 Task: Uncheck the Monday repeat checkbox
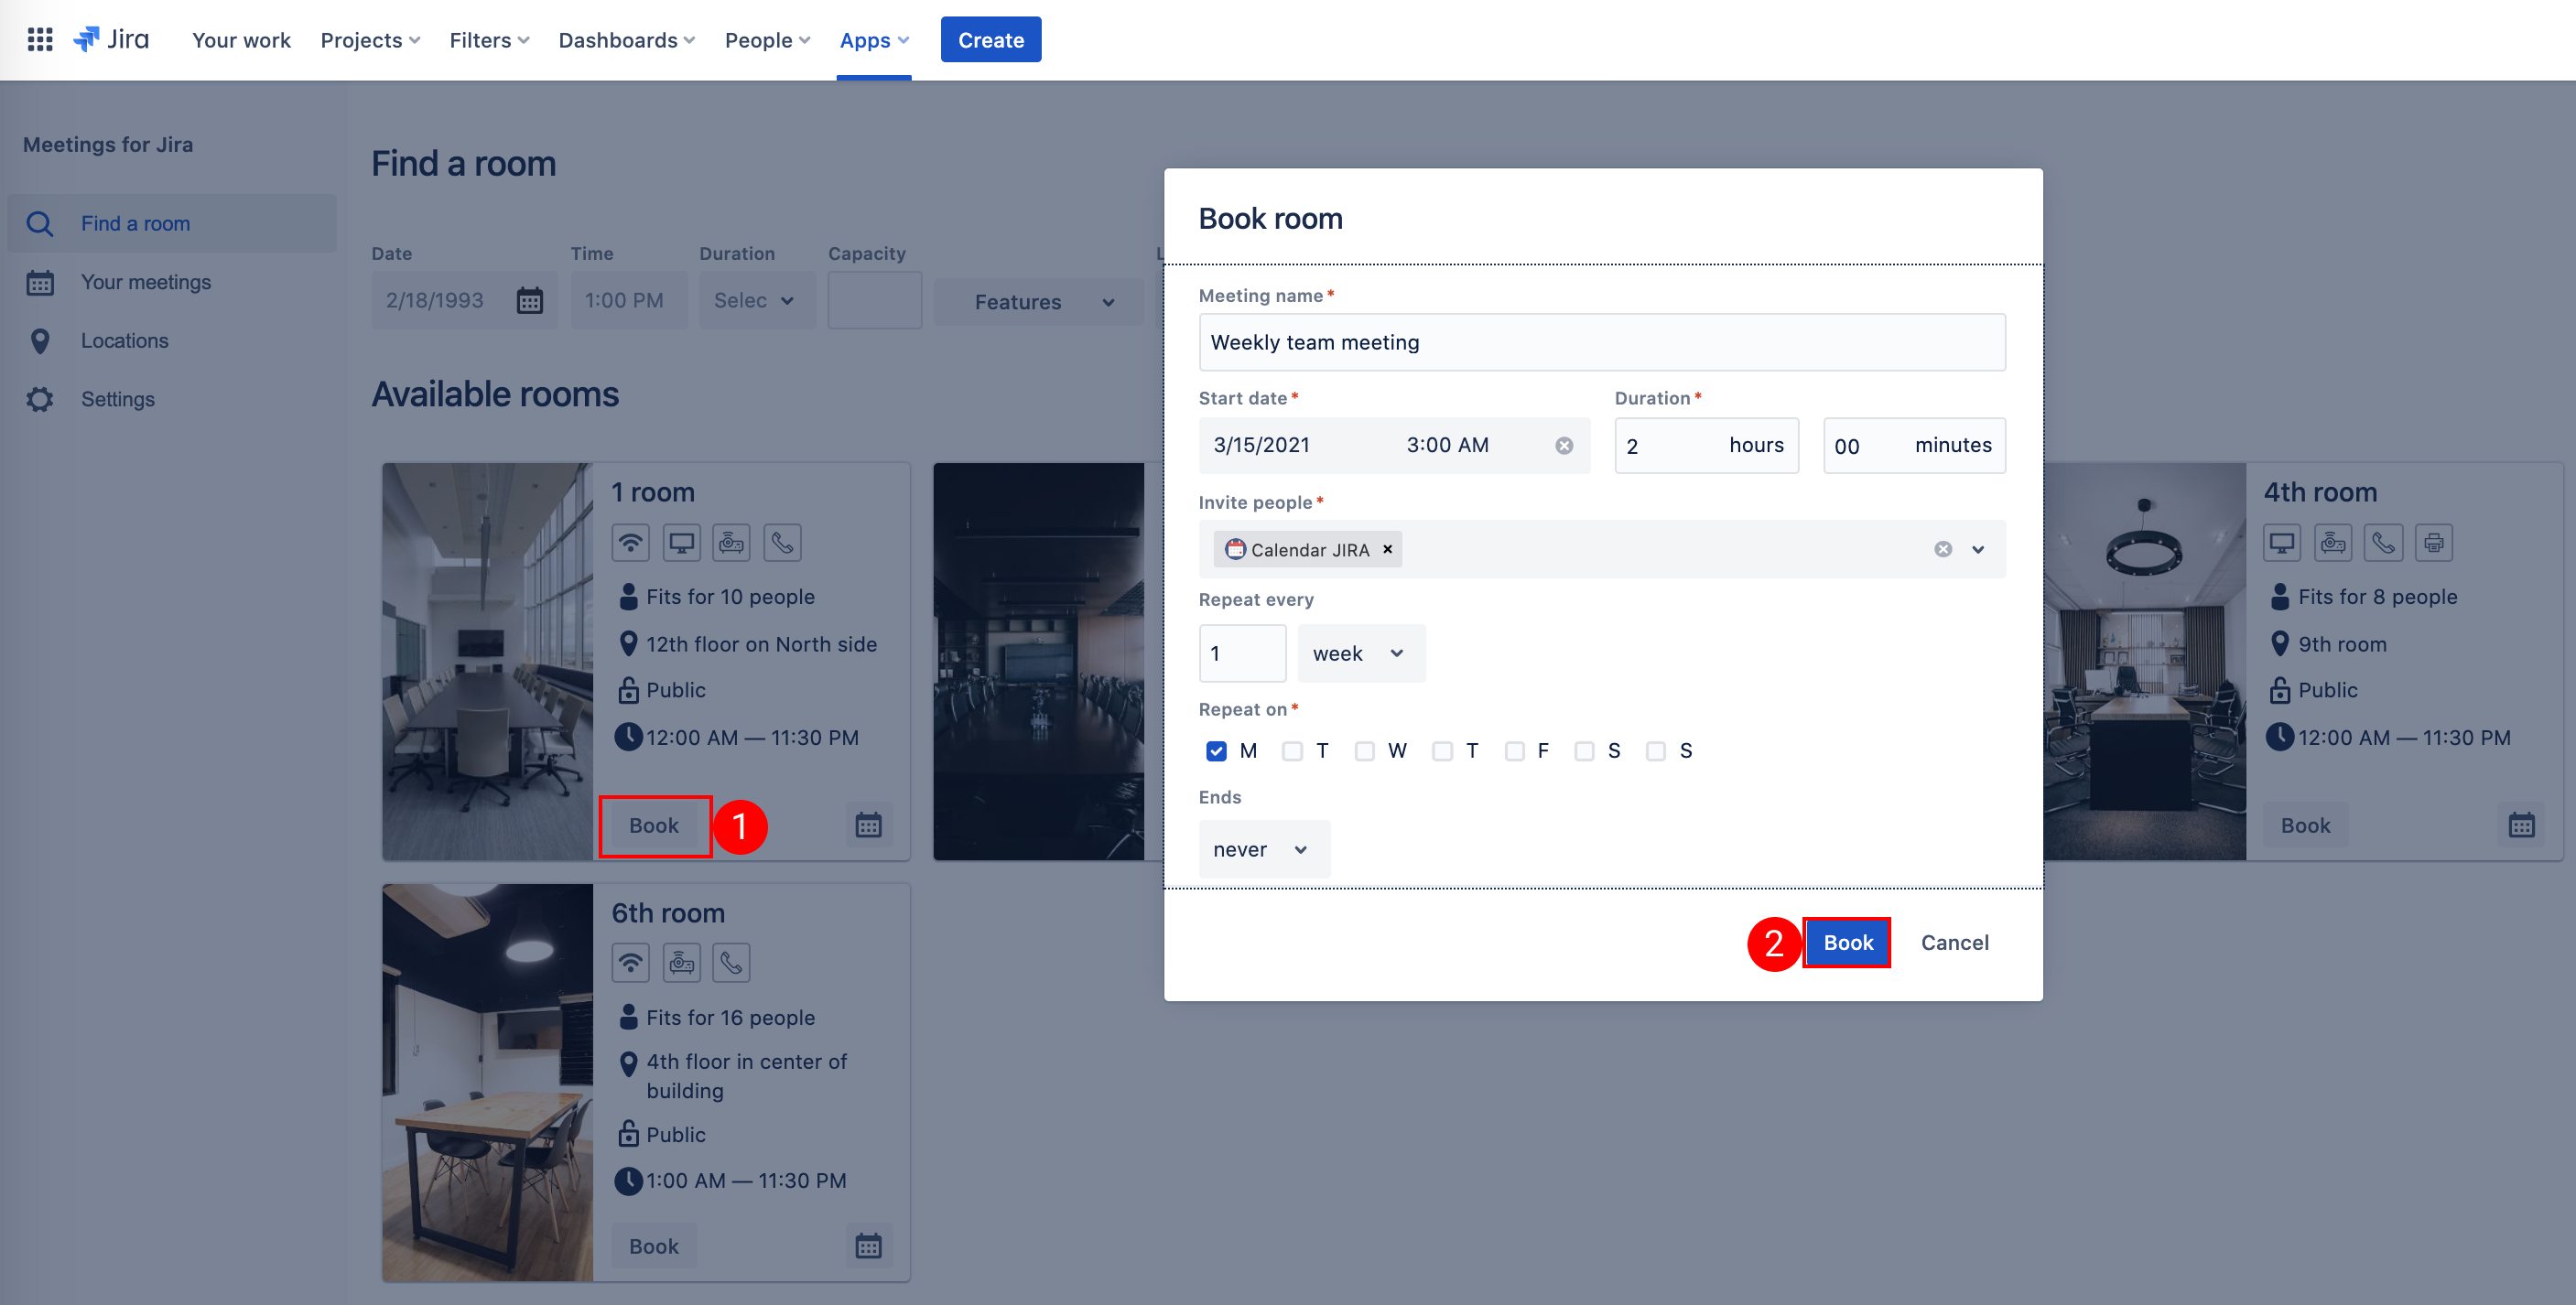pyautogui.click(x=1216, y=751)
